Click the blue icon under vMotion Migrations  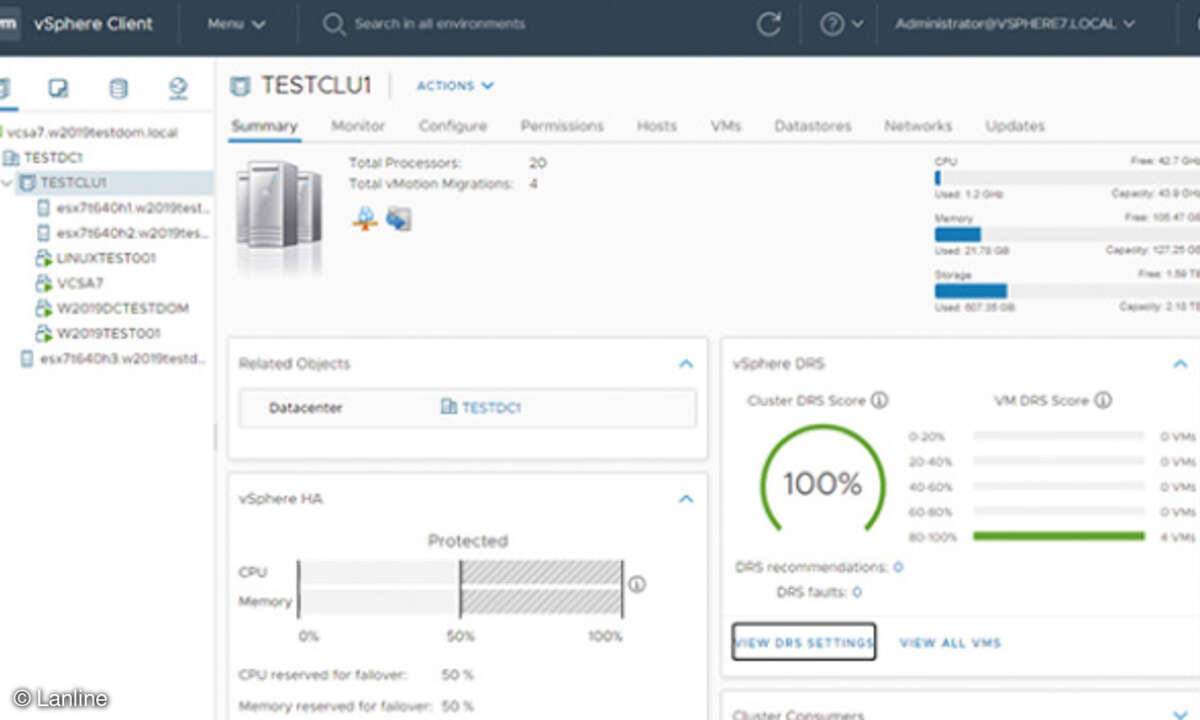coord(399,218)
